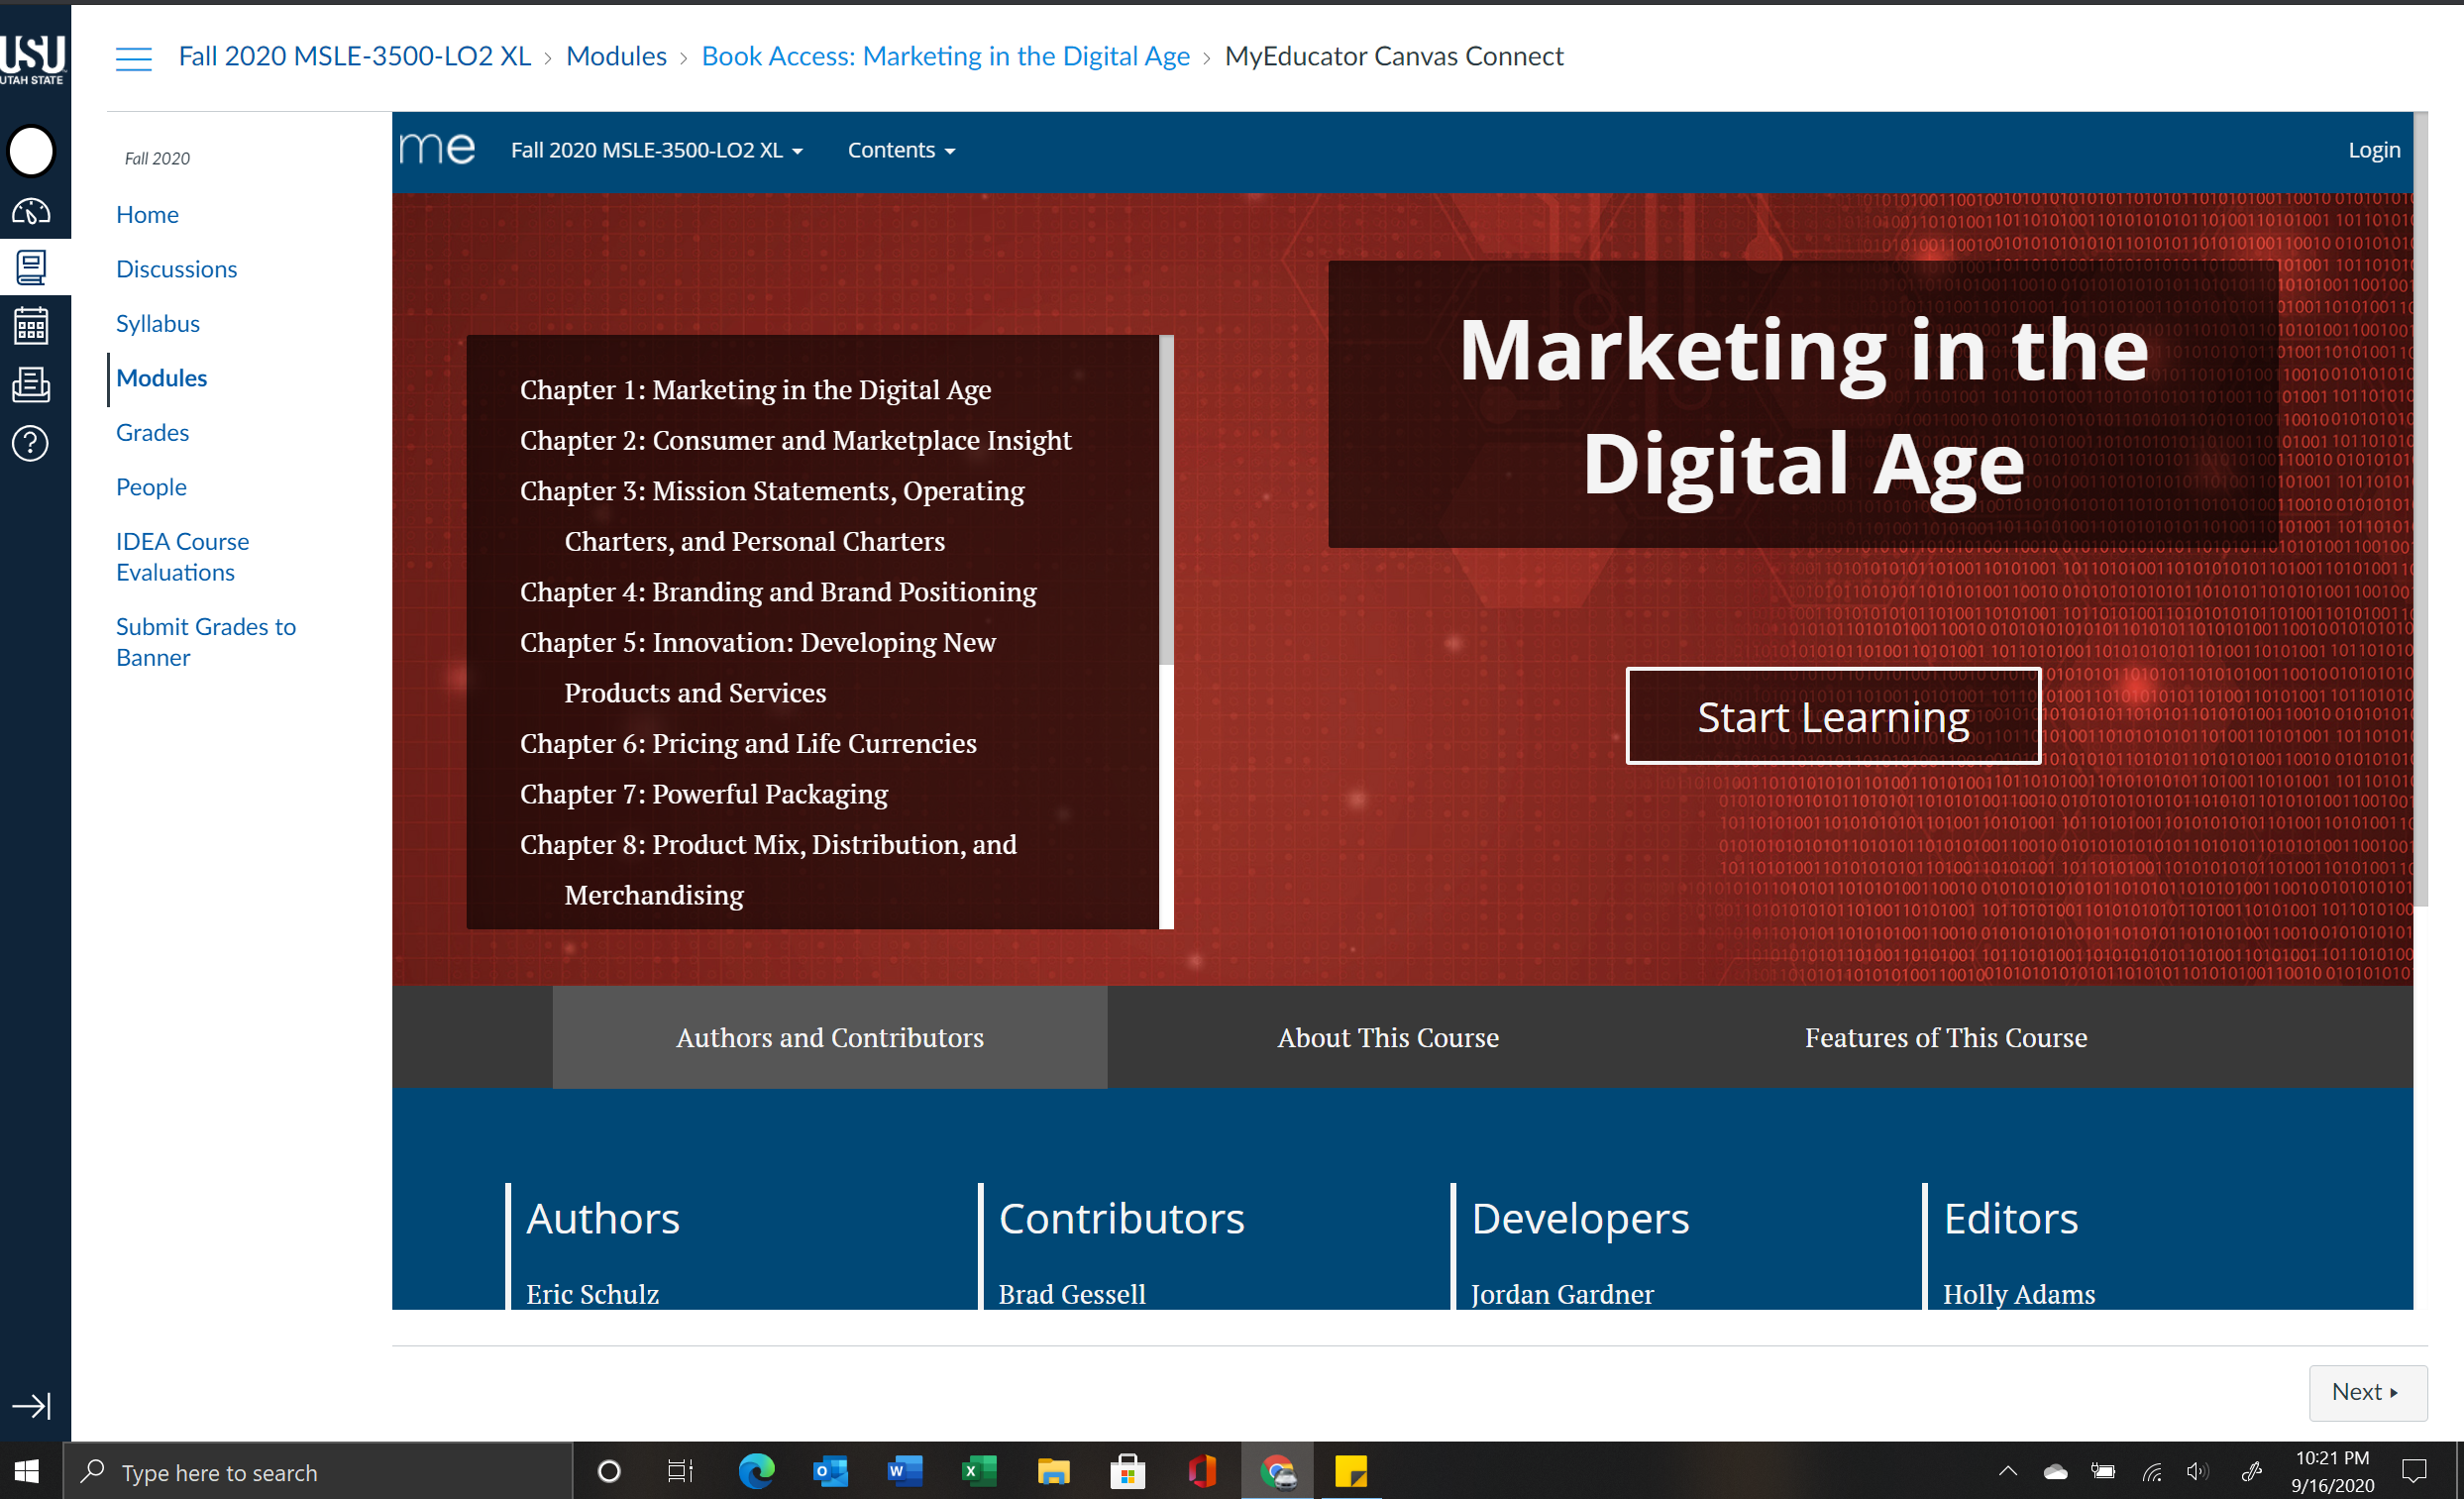The image size is (2464, 1499).
Task: Open the Canvas Dashboard icon in sidebar
Action: point(31,212)
